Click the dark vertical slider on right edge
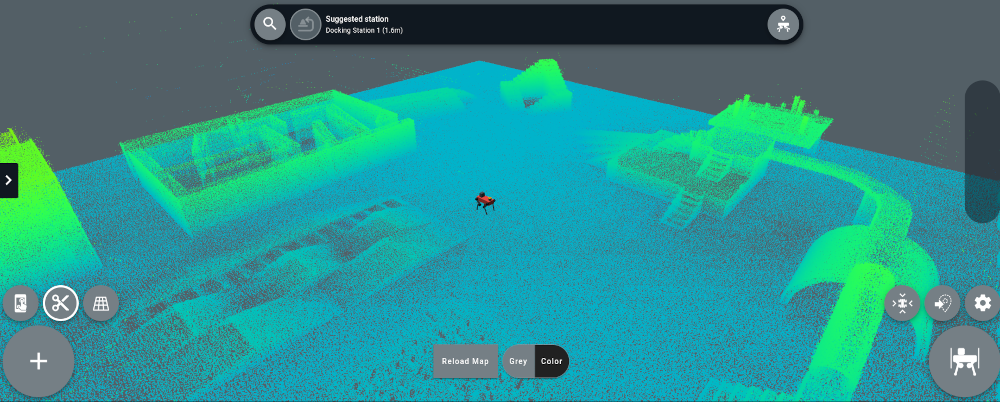This screenshot has height=402, width=1000. 982,152
